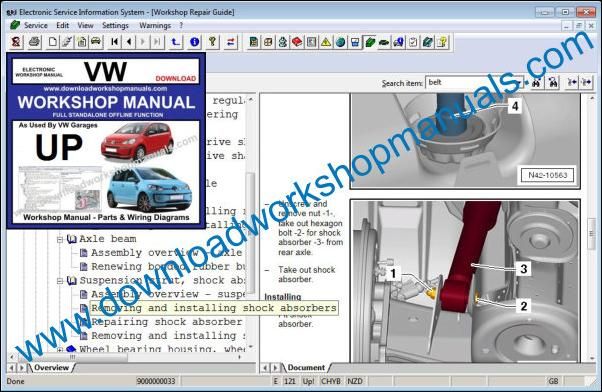Click the yellow question note icon
The height and width of the screenshot is (392, 602).
click(442, 42)
